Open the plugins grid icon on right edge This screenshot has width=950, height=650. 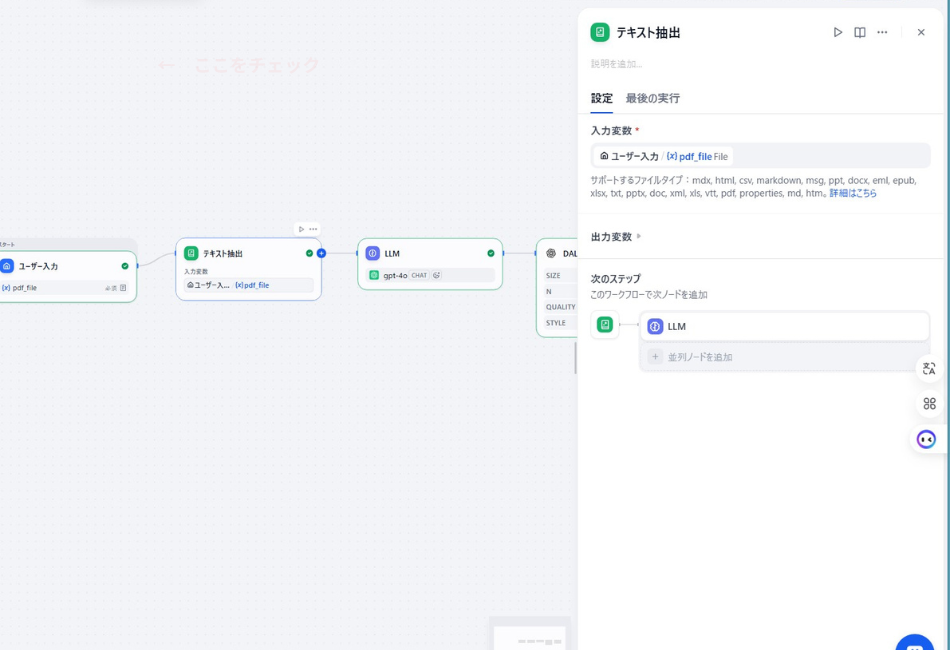click(928, 403)
